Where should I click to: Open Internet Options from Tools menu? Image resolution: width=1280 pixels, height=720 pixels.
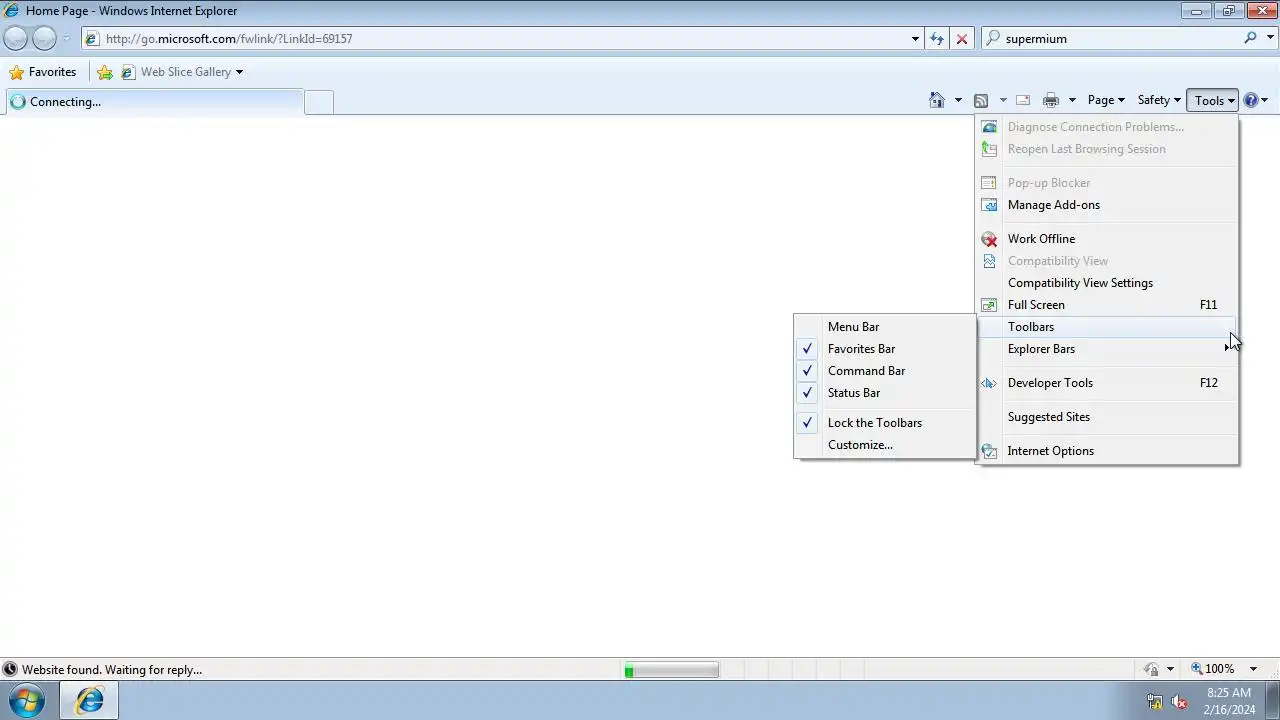1107,451
